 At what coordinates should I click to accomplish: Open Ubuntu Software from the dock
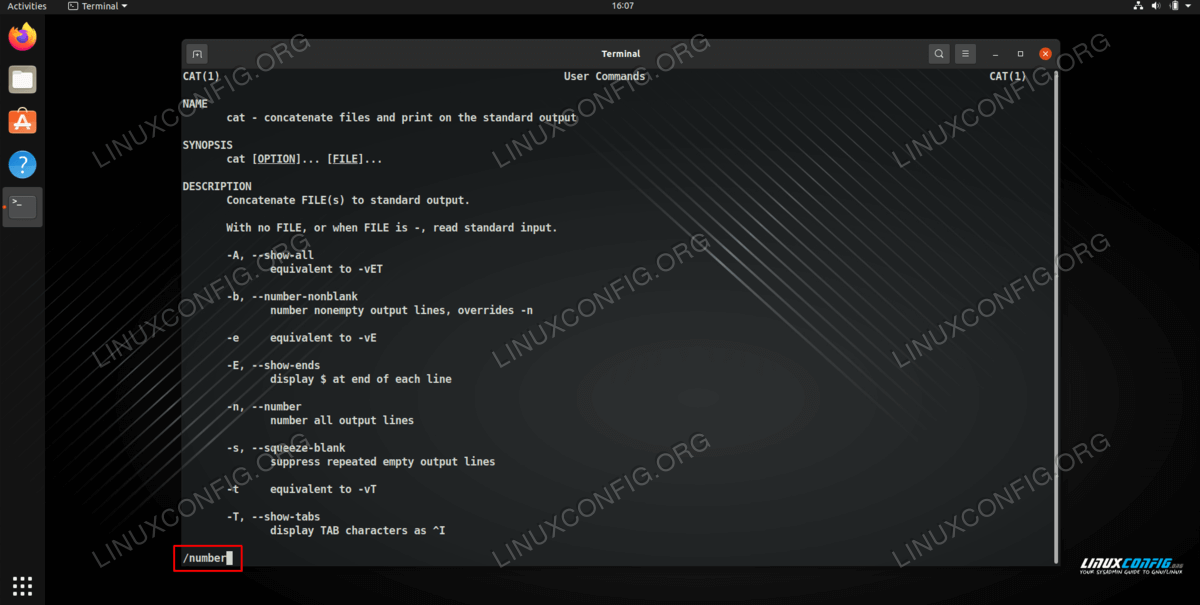[22, 122]
